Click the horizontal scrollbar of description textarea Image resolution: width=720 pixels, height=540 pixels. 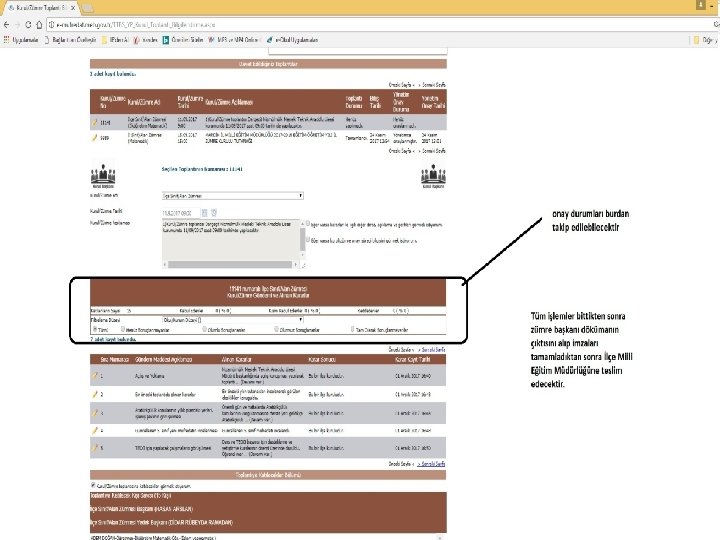(230, 264)
